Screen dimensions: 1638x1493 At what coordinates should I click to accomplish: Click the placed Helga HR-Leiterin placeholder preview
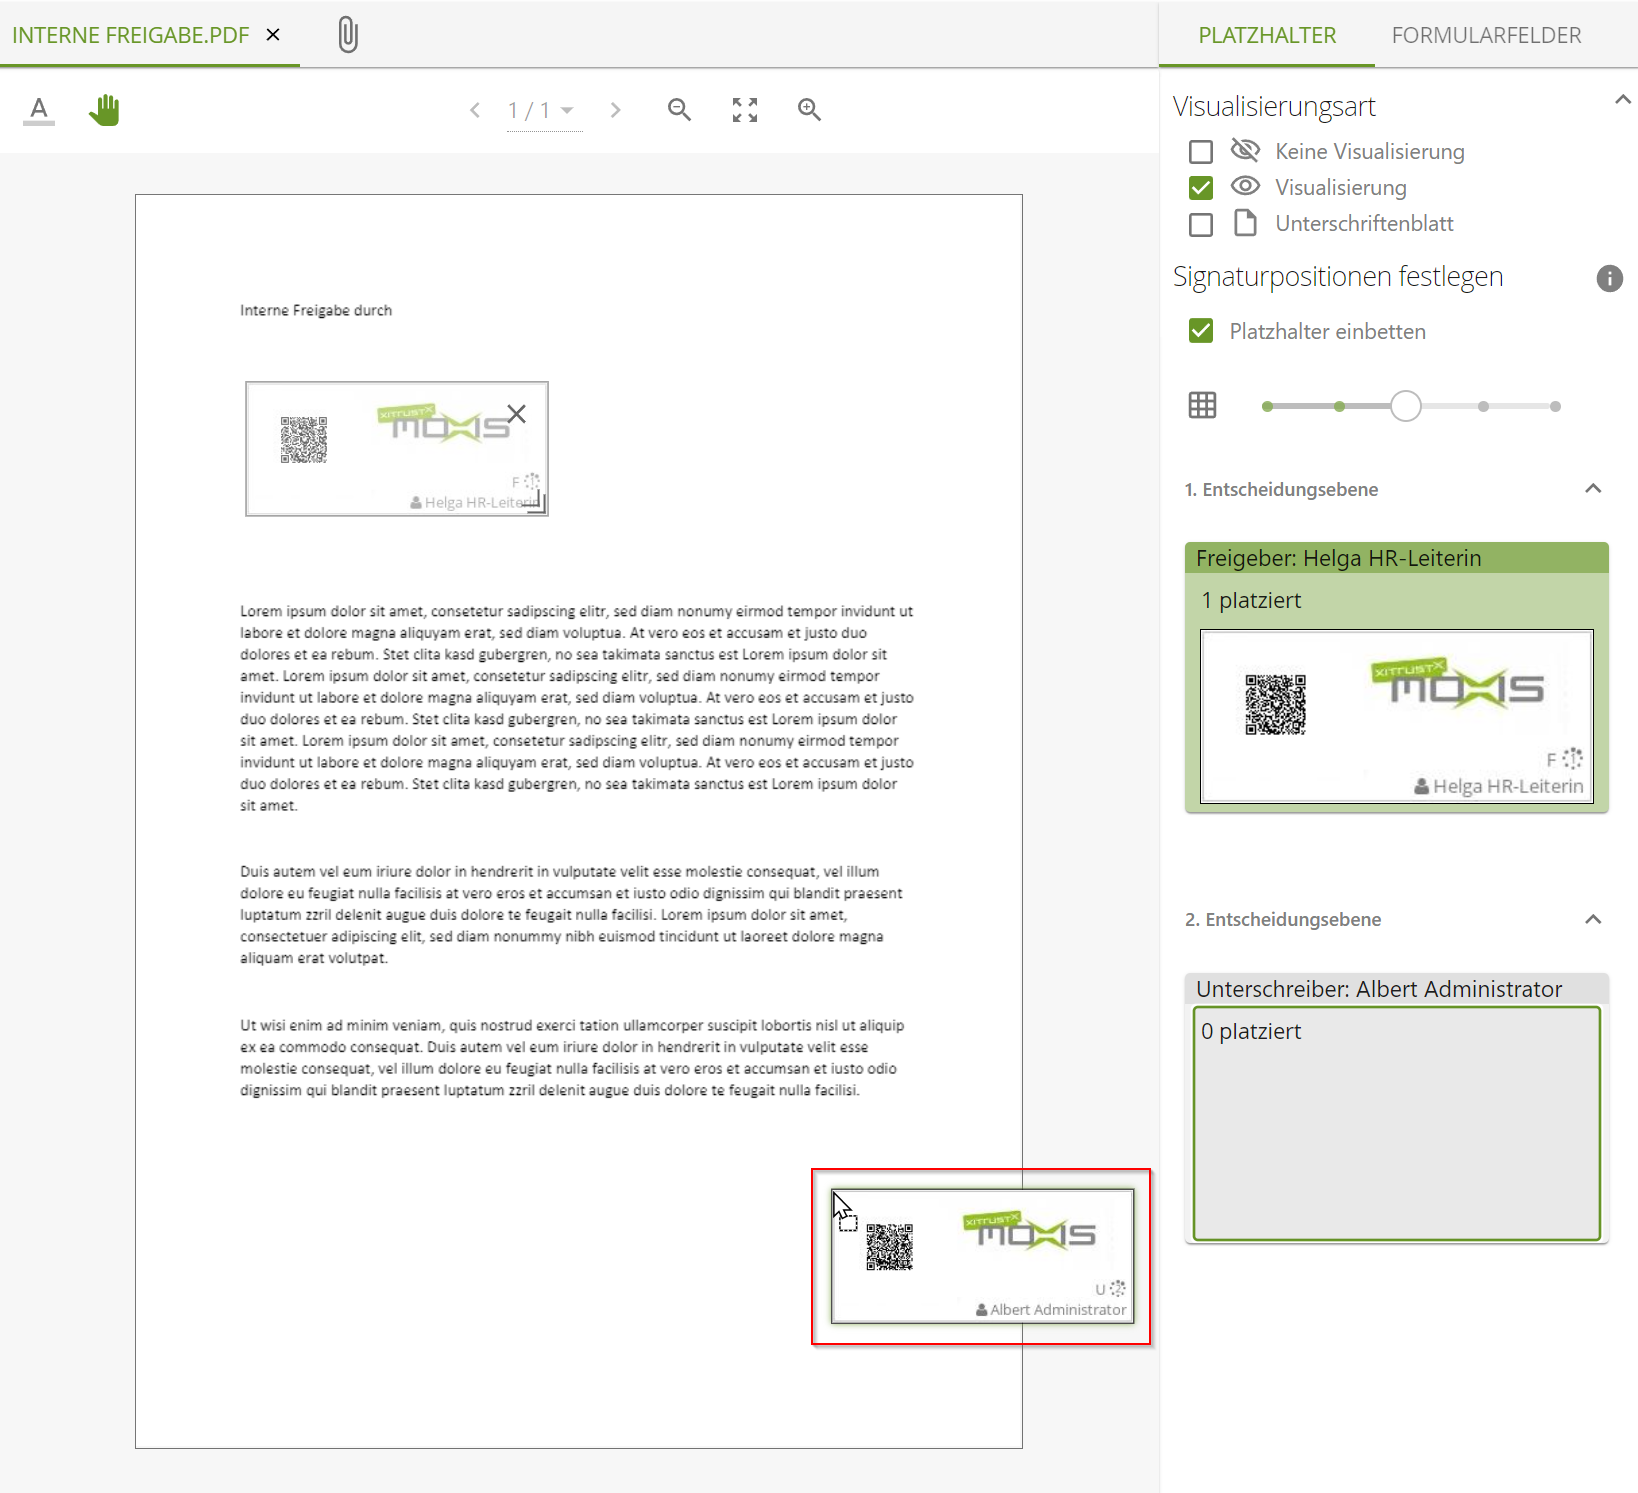(1396, 716)
